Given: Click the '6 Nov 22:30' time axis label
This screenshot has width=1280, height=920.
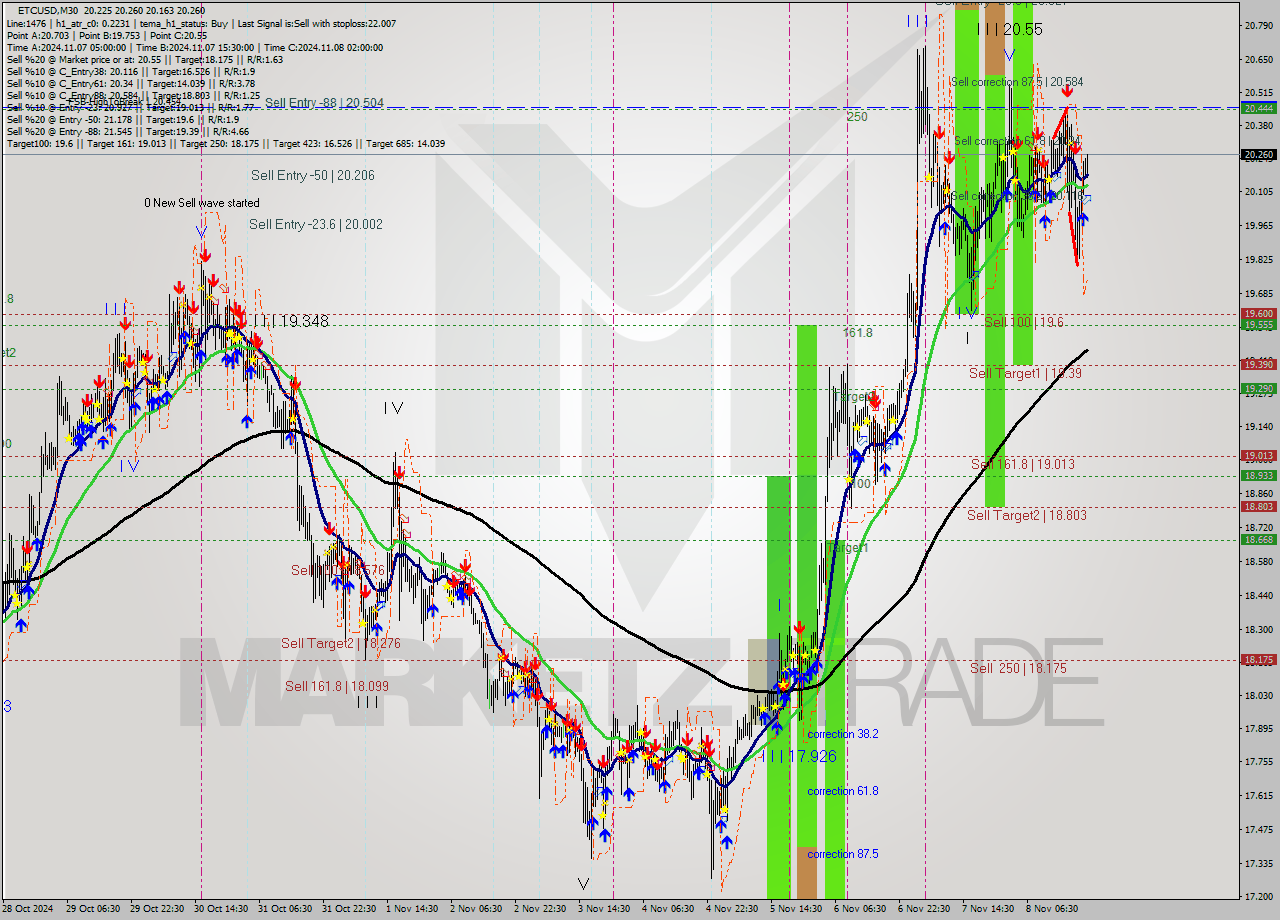Looking at the screenshot, I should coord(924,909).
